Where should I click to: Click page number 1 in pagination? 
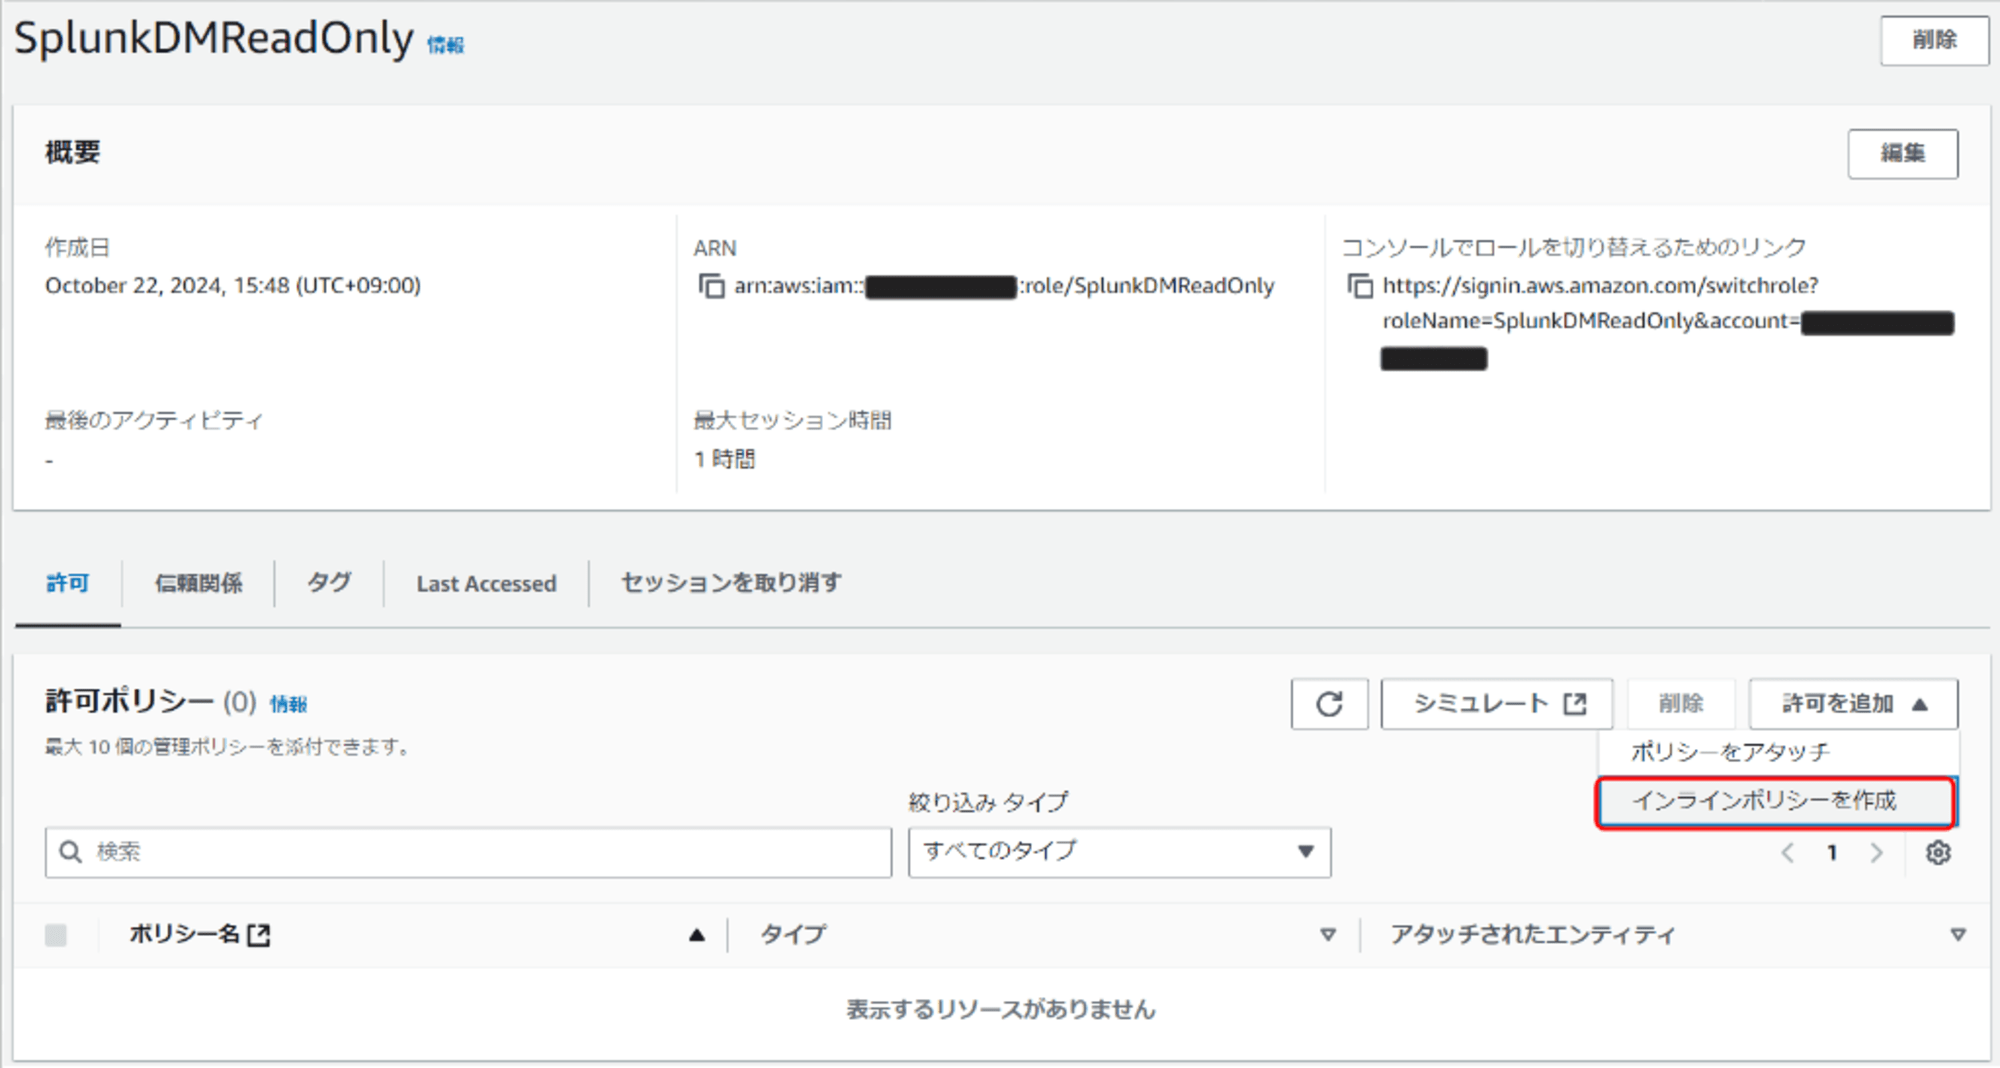pos(1832,853)
